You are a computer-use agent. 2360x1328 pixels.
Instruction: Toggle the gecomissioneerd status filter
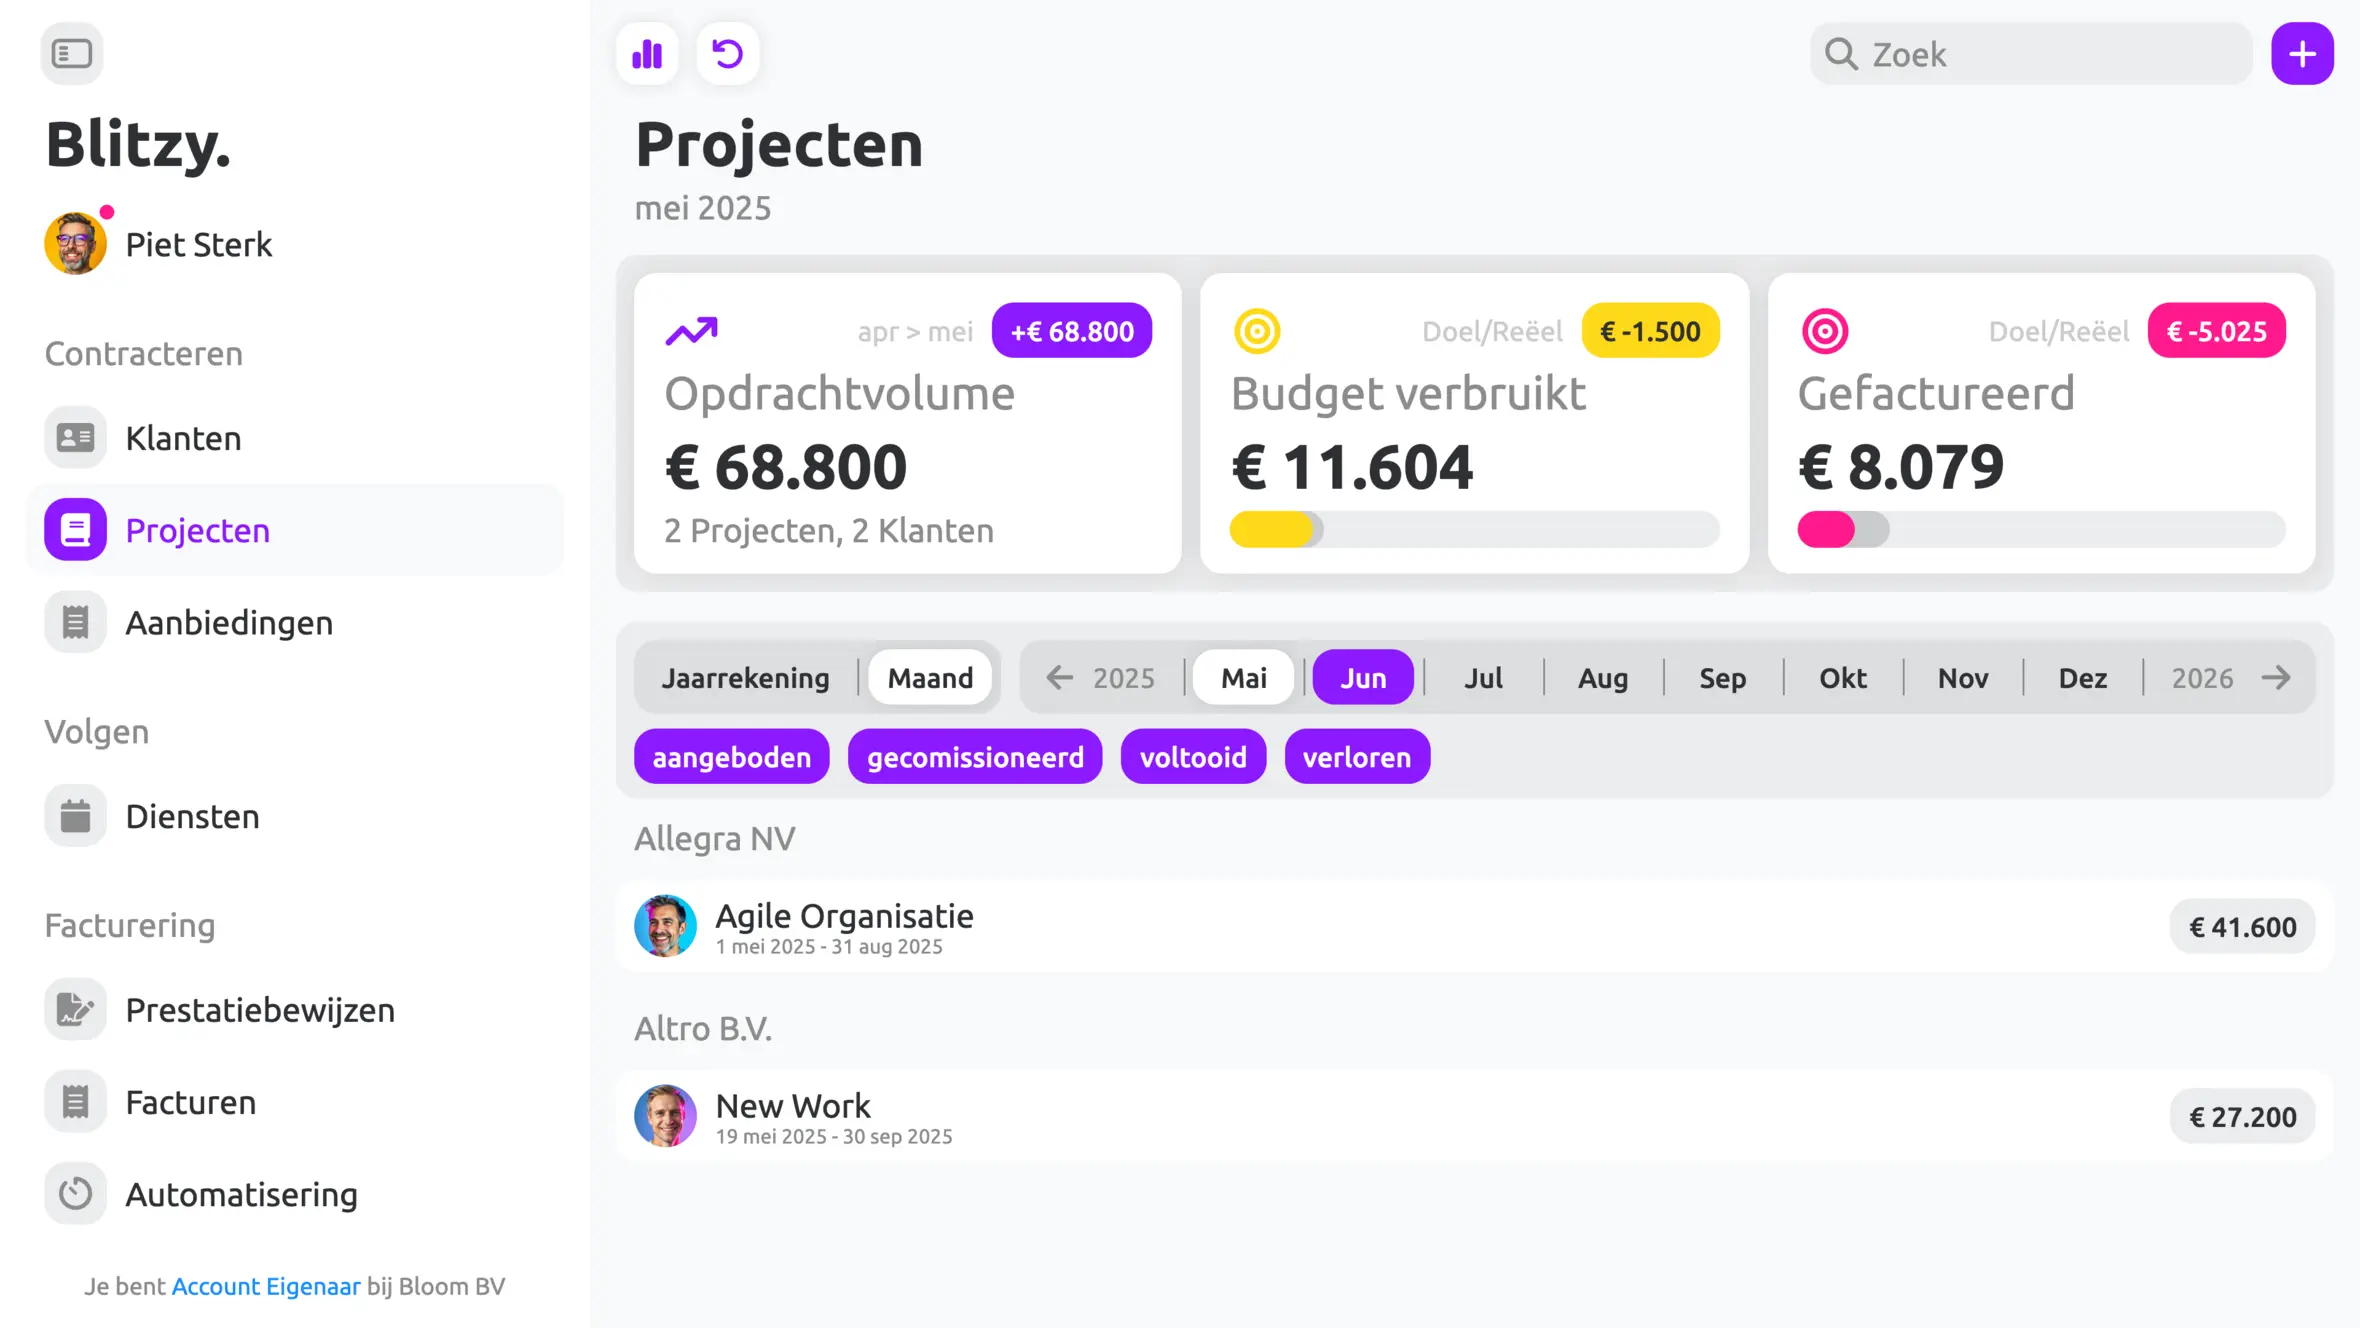[x=975, y=757]
